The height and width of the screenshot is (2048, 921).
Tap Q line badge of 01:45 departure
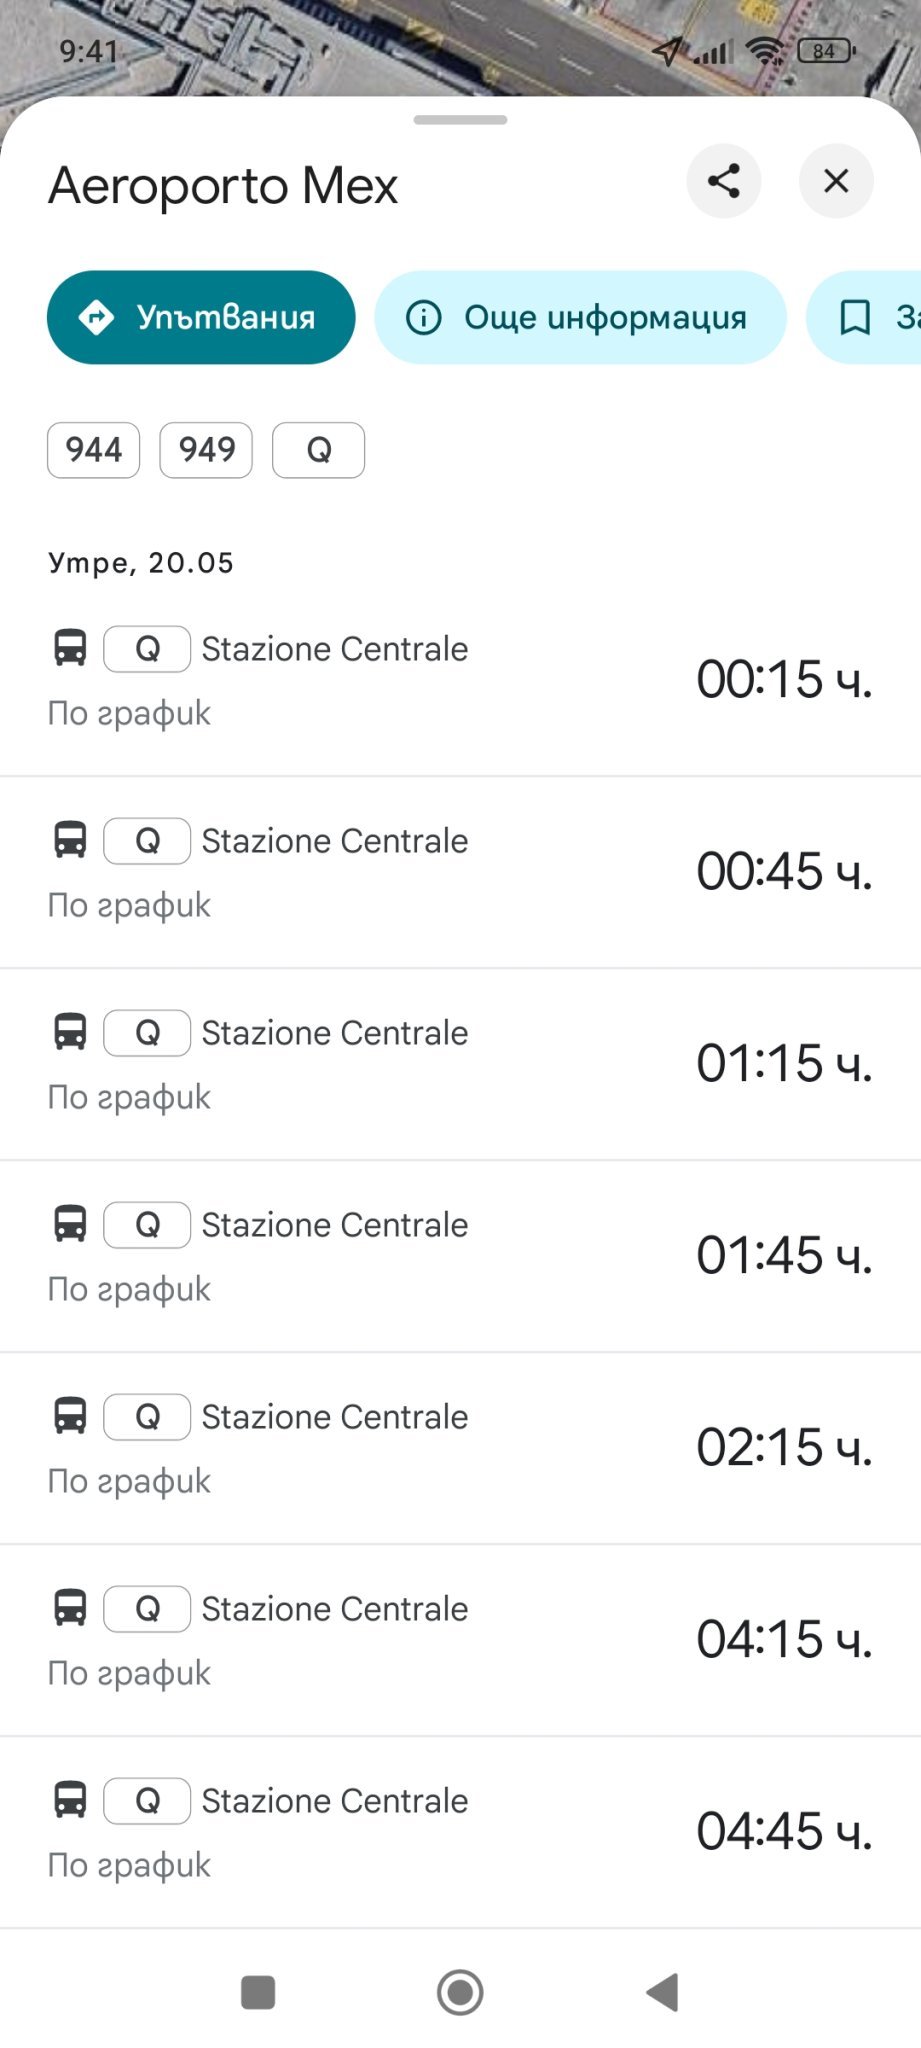click(147, 1225)
